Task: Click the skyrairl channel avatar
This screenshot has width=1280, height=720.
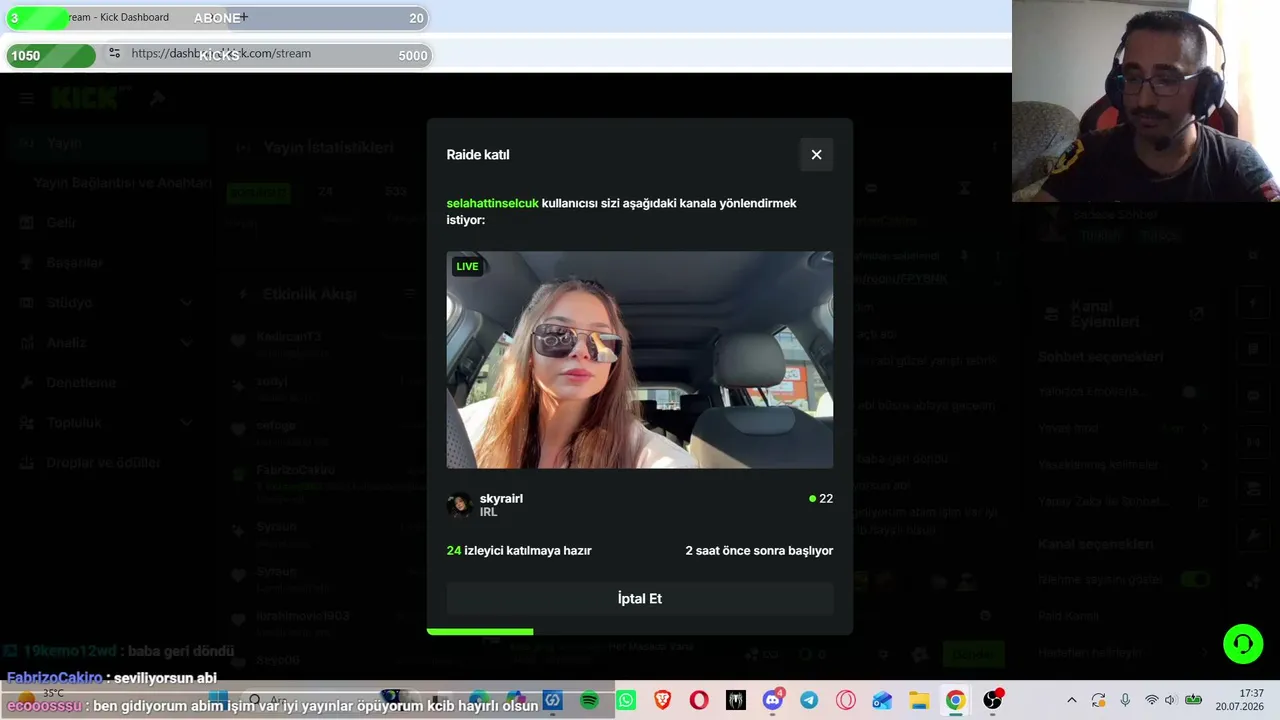Action: (x=460, y=505)
